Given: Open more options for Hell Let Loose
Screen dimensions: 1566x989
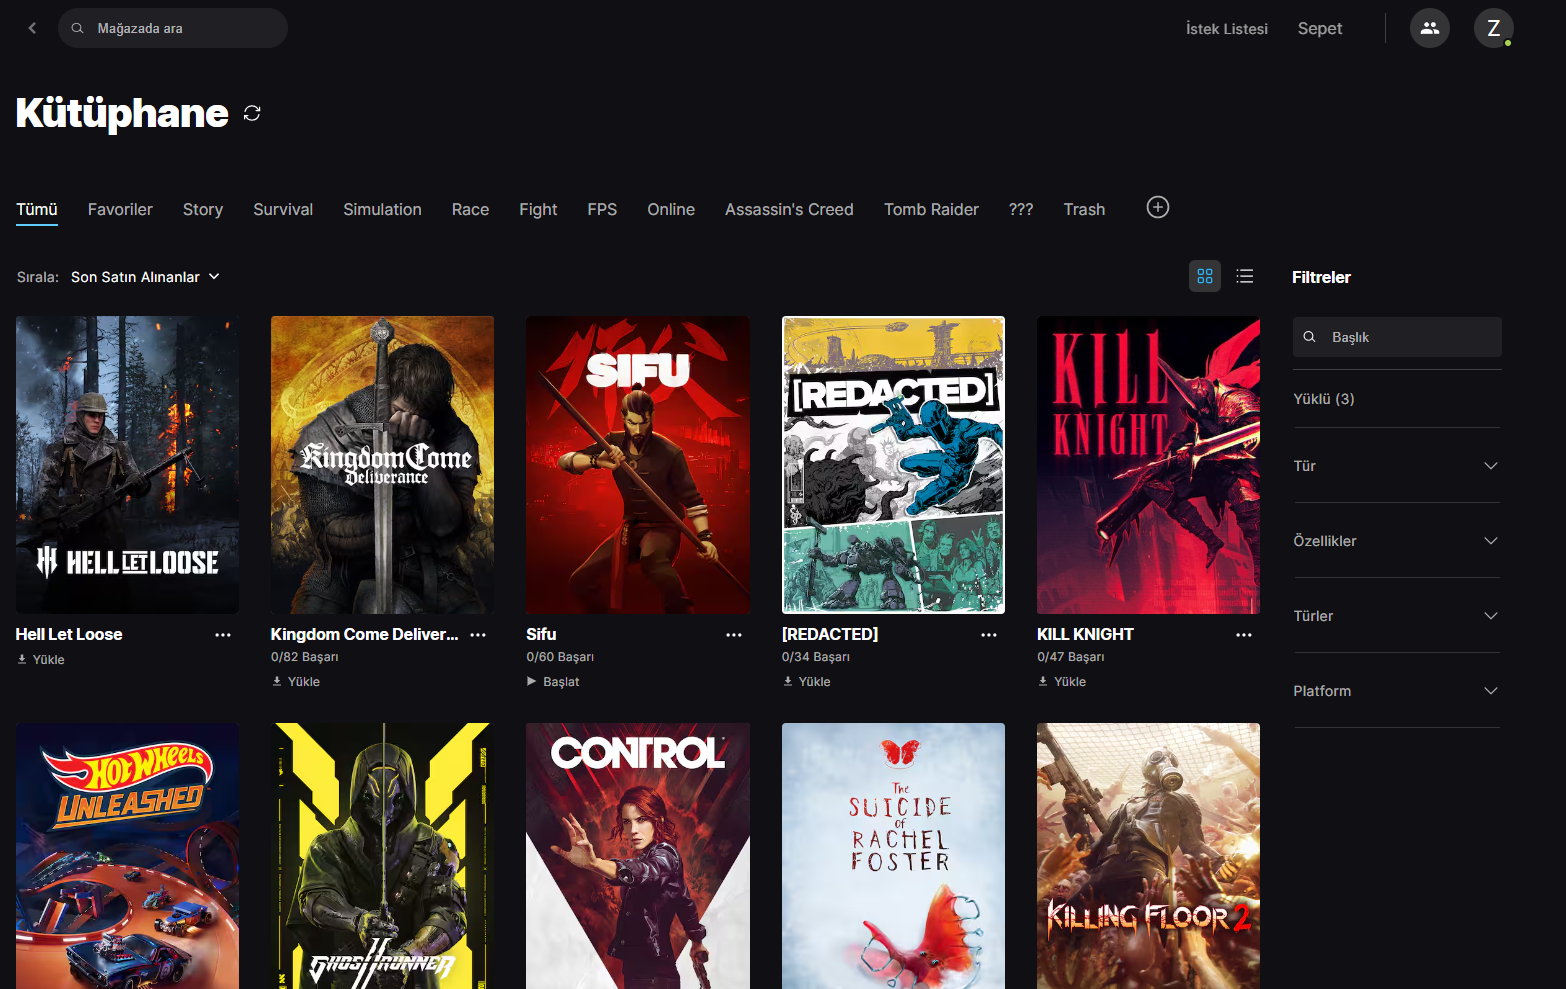Looking at the screenshot, I should coord(223,635).
